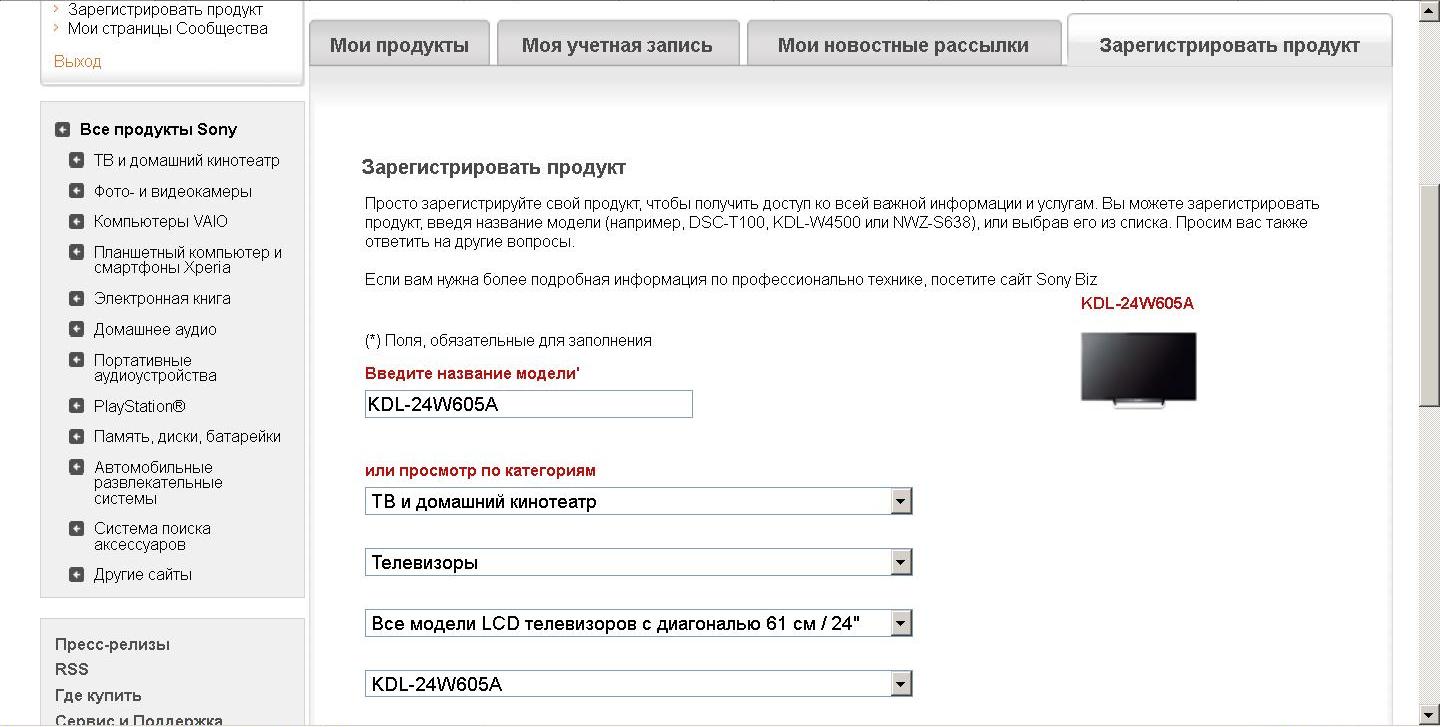Open the "Телевизоры" subcategory dropdown
Image resolution: width=1440 pixels, height=727 pixels.
click(901, 561)
